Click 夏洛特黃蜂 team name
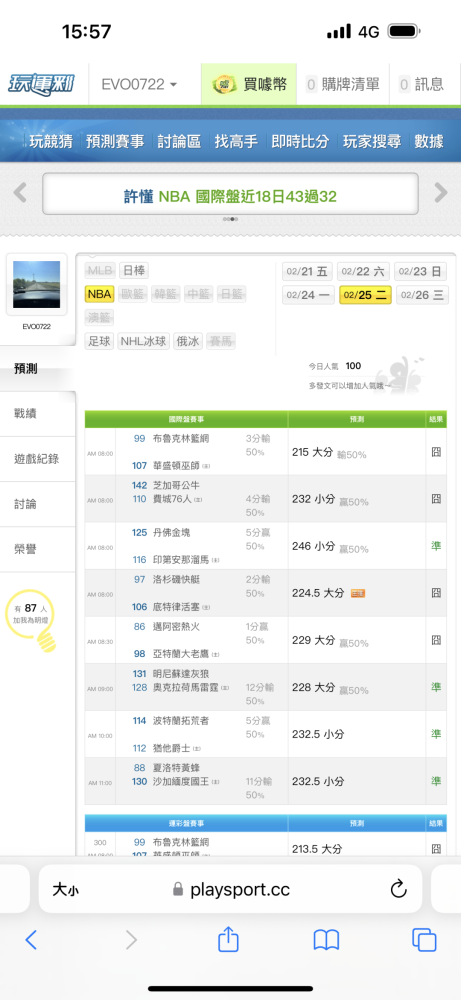Image resolution: width=461 pixels, height=1000 pixels. (x=177, y=768)
